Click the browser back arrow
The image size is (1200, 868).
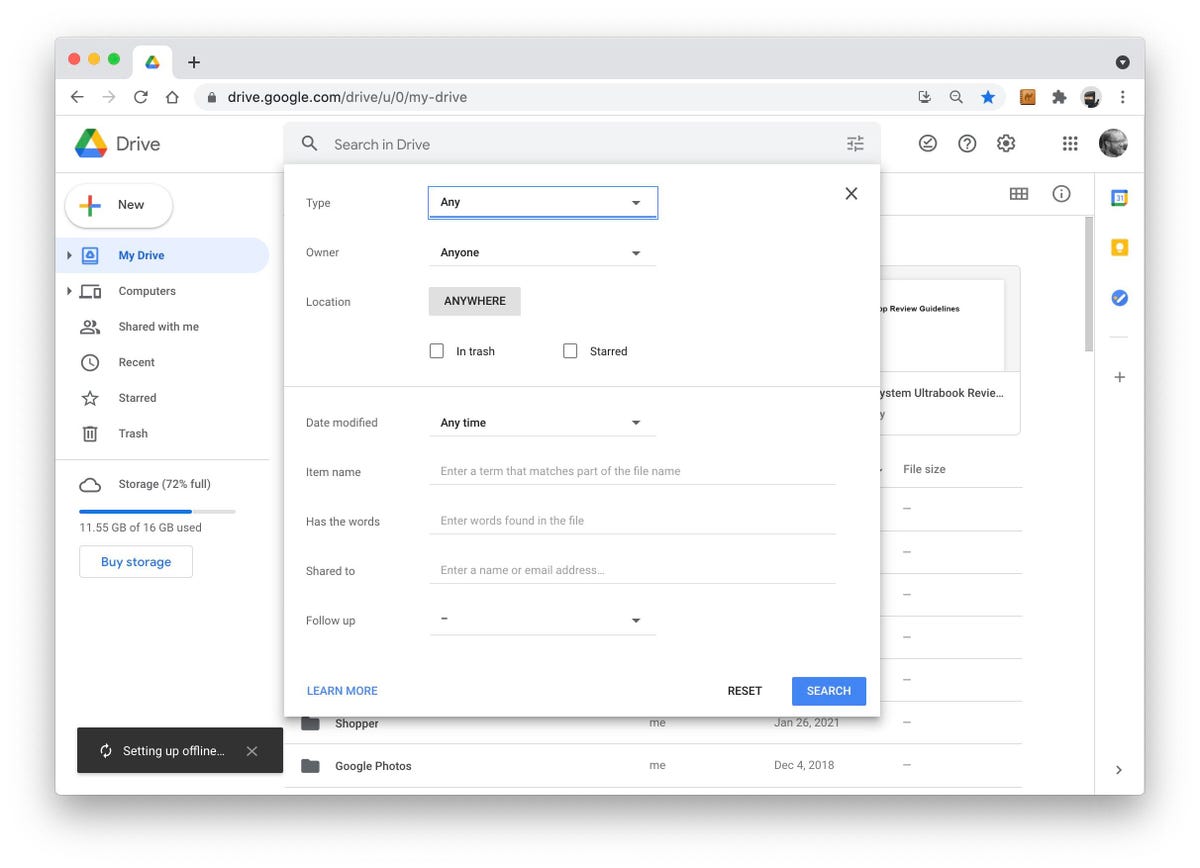pos(77,97)
